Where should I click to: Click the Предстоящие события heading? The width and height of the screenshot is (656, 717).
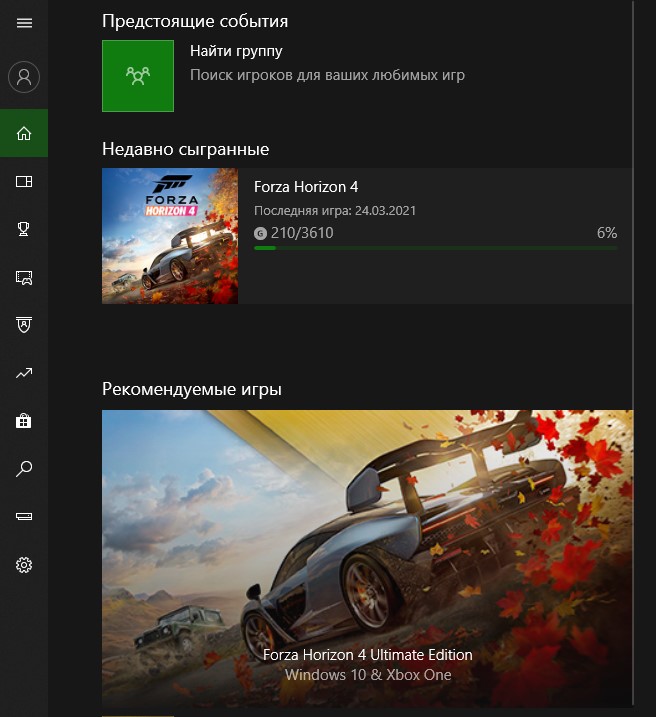pos(195,22)
